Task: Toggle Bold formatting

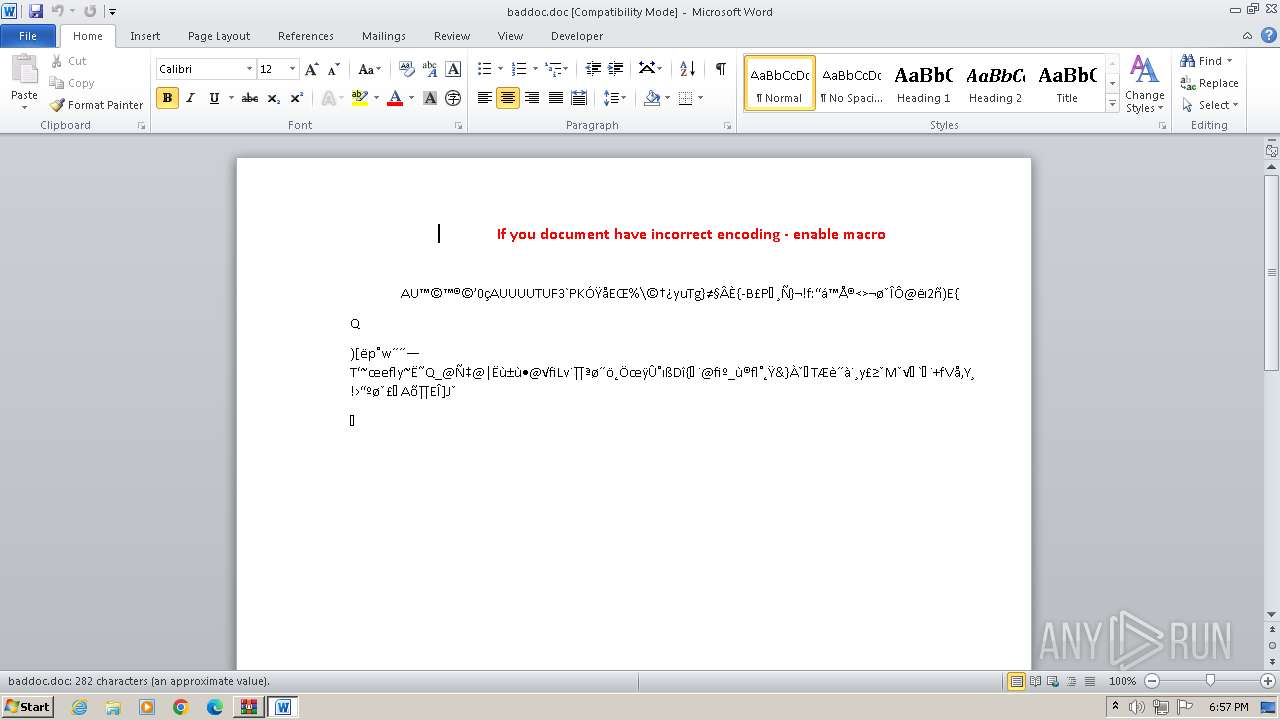Action: (167, 98)
